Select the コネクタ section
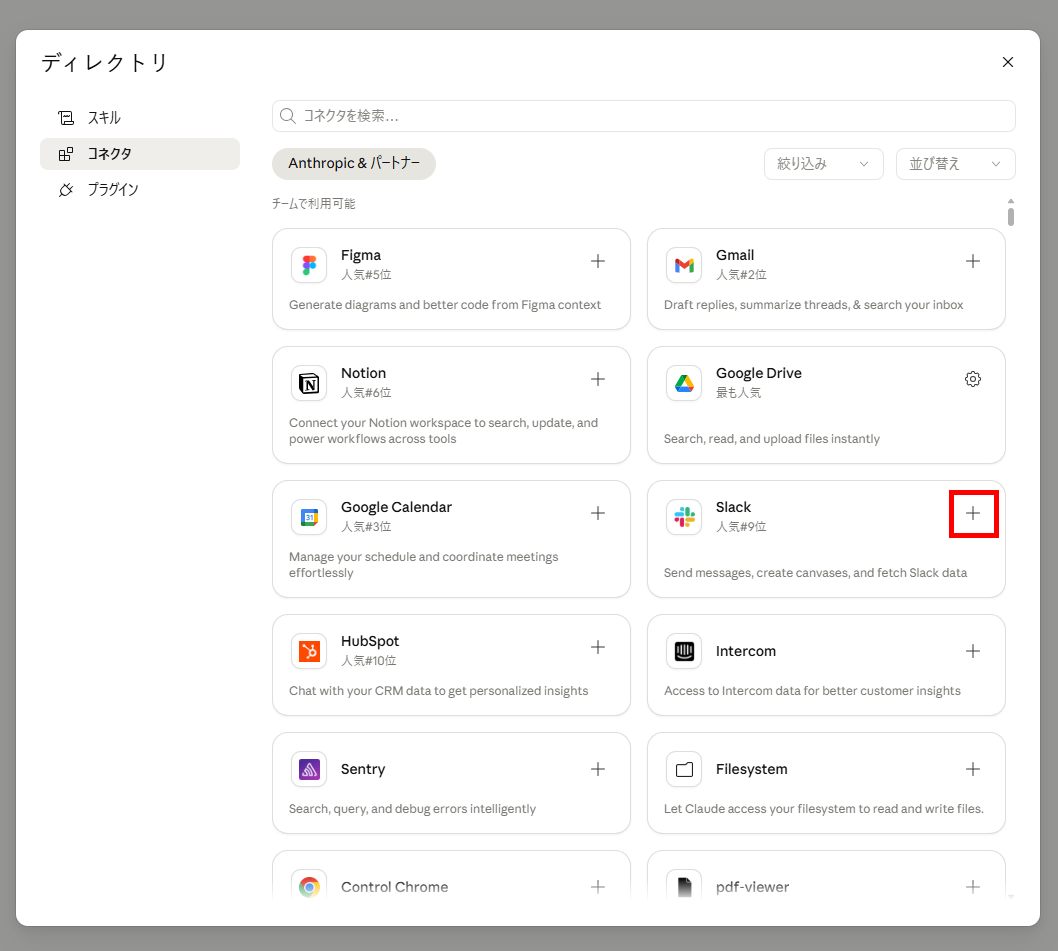This screenshot has width=1058, height=951. coord(140,154)
